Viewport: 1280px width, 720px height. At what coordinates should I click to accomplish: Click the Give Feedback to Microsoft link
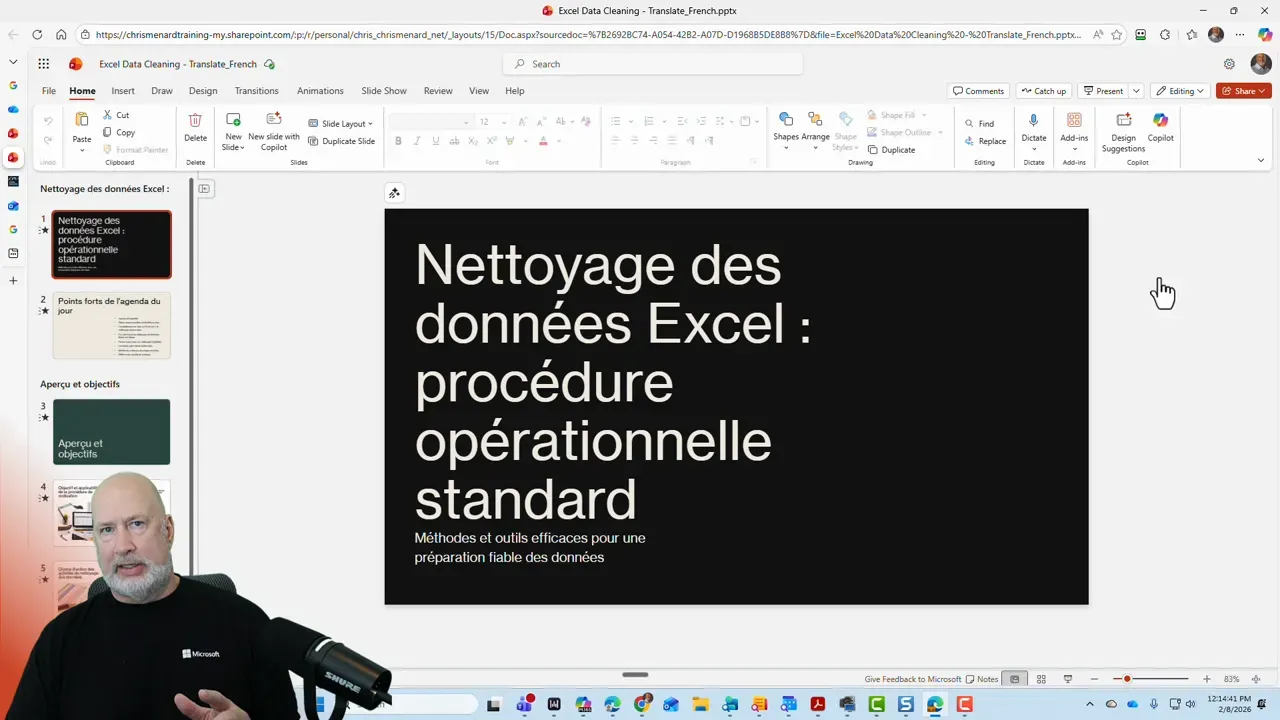click(x=911, y=679)
